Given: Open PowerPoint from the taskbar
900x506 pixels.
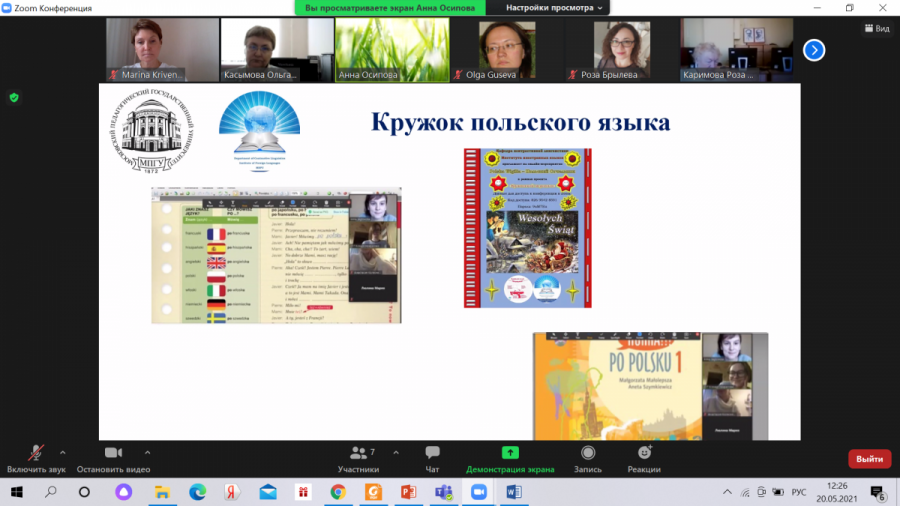Looking at the screenshot, I should (x=408, y=492).
